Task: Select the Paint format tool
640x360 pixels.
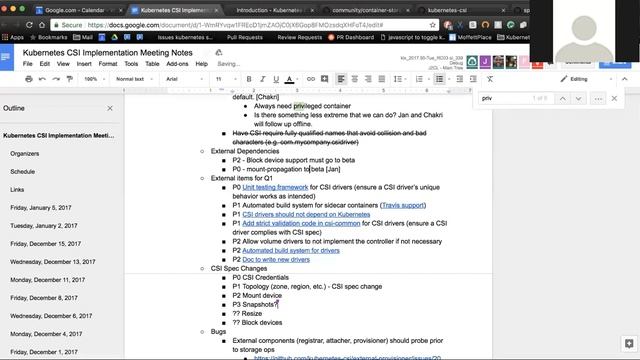Action: 70,79
